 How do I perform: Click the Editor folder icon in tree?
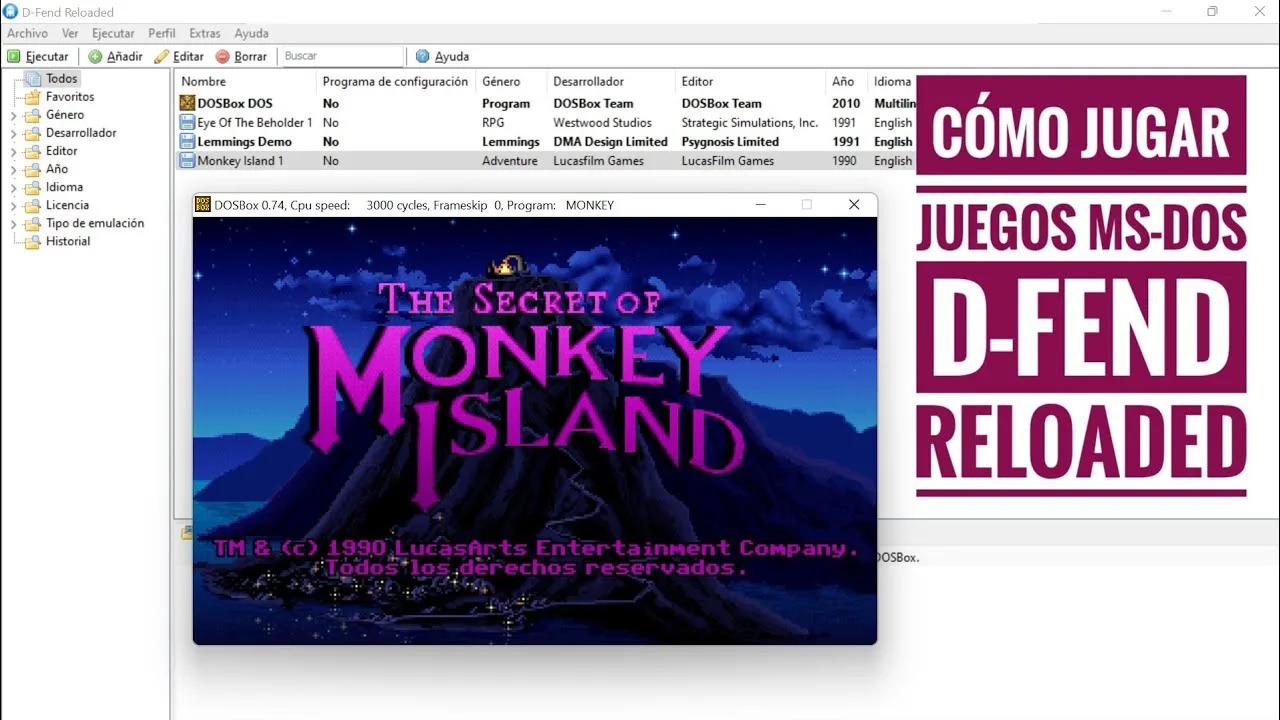33,151
